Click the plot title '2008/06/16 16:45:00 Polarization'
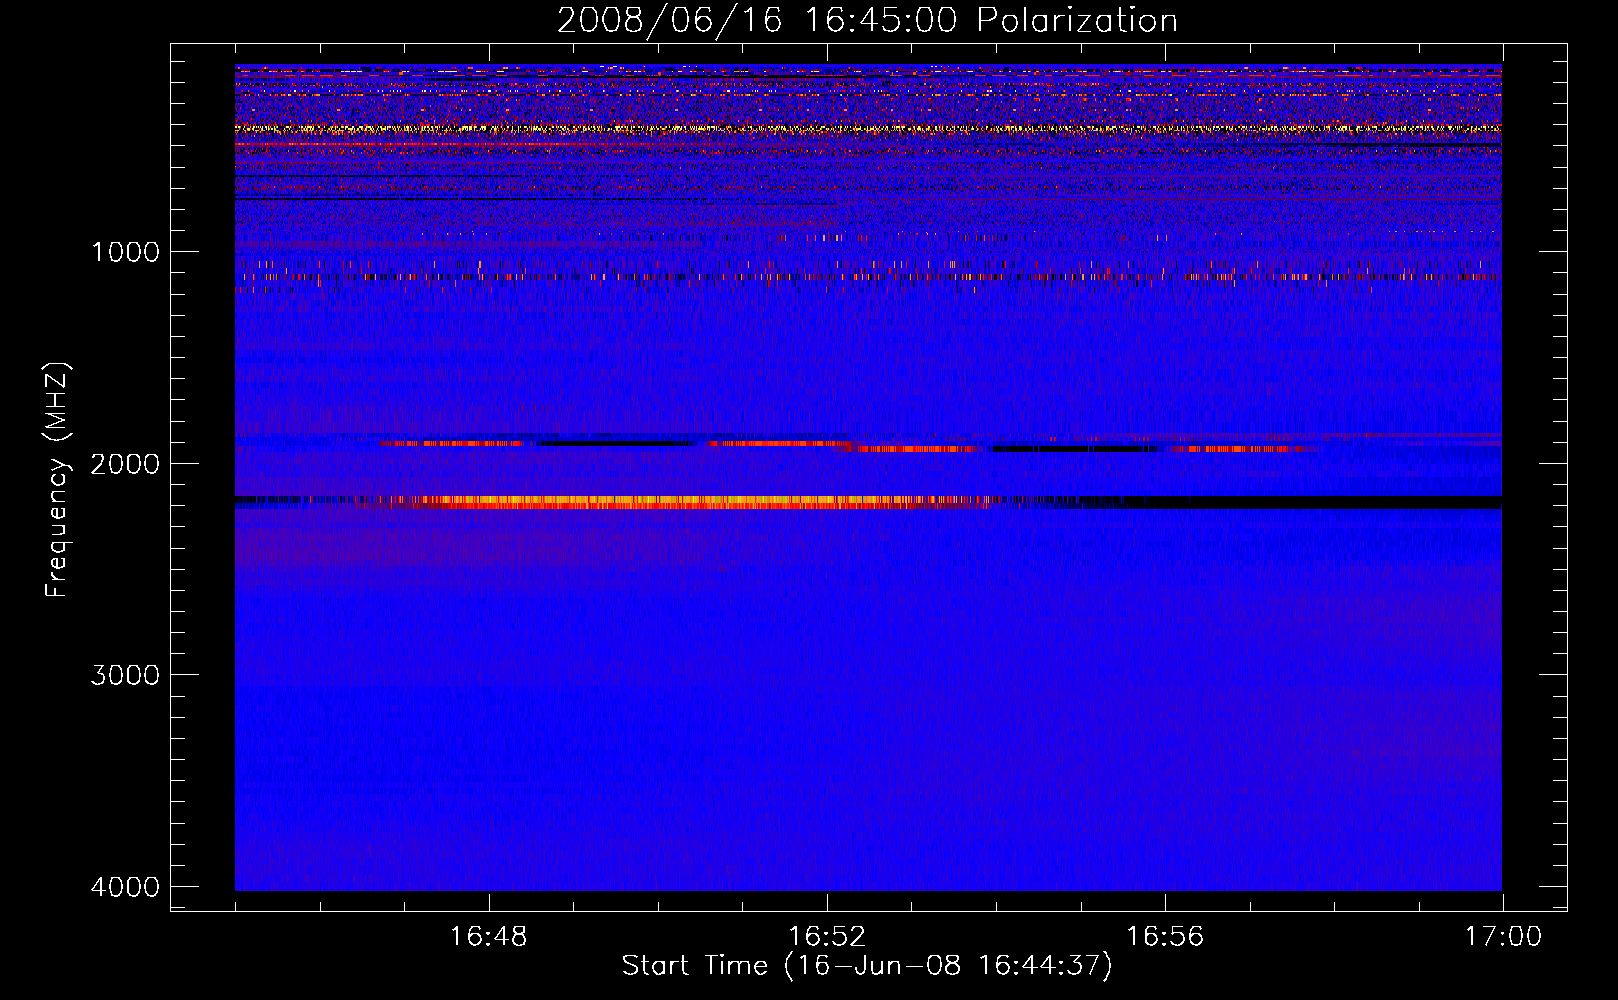 (x=867, y=21)
